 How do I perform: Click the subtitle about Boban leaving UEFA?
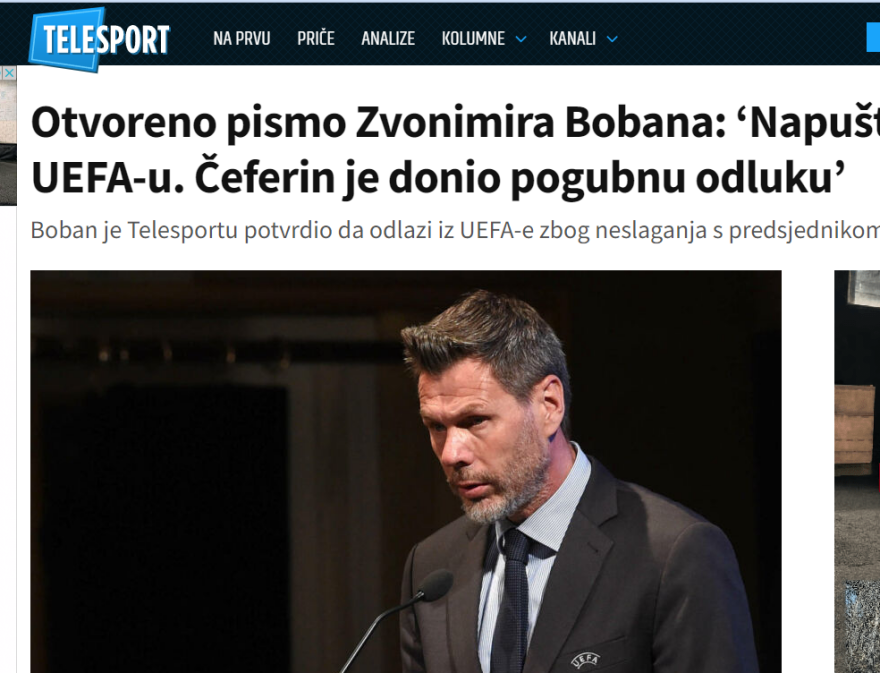(455, 230)
